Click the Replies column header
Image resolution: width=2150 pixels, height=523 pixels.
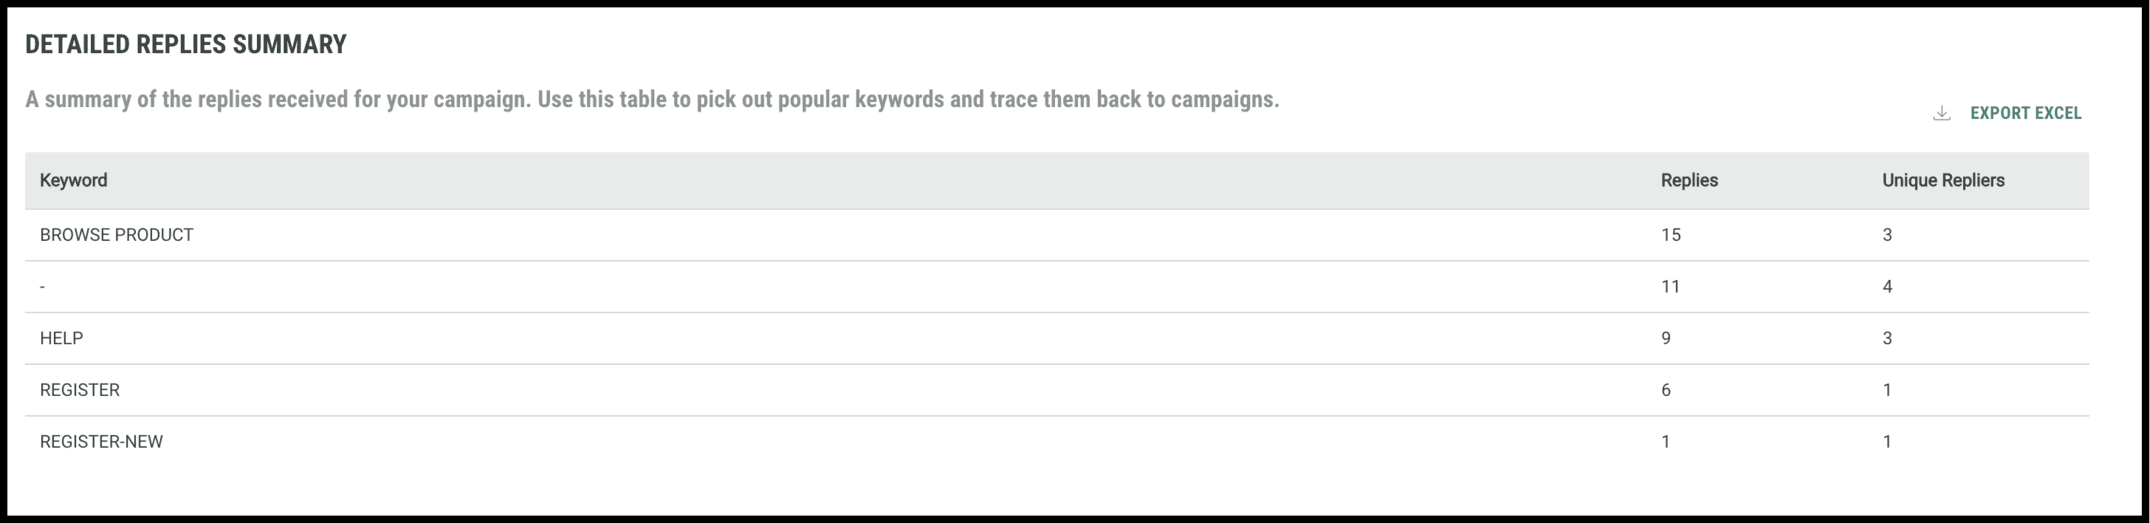pyautogui.click(x=1689, y=181)
